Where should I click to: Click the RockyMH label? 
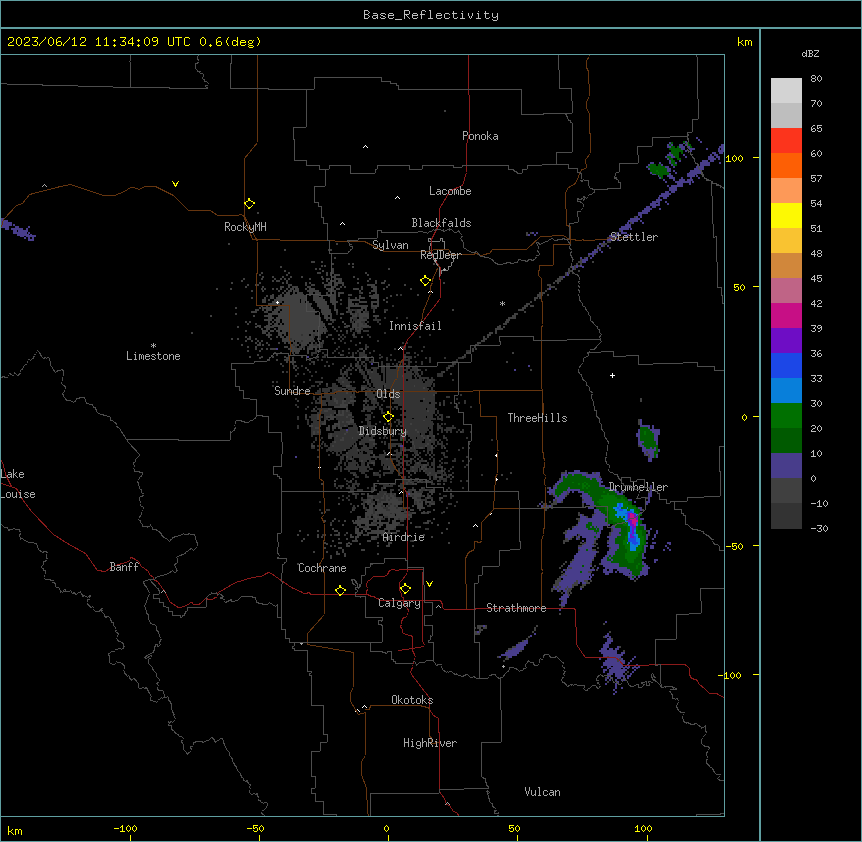(x=245, y=227)
